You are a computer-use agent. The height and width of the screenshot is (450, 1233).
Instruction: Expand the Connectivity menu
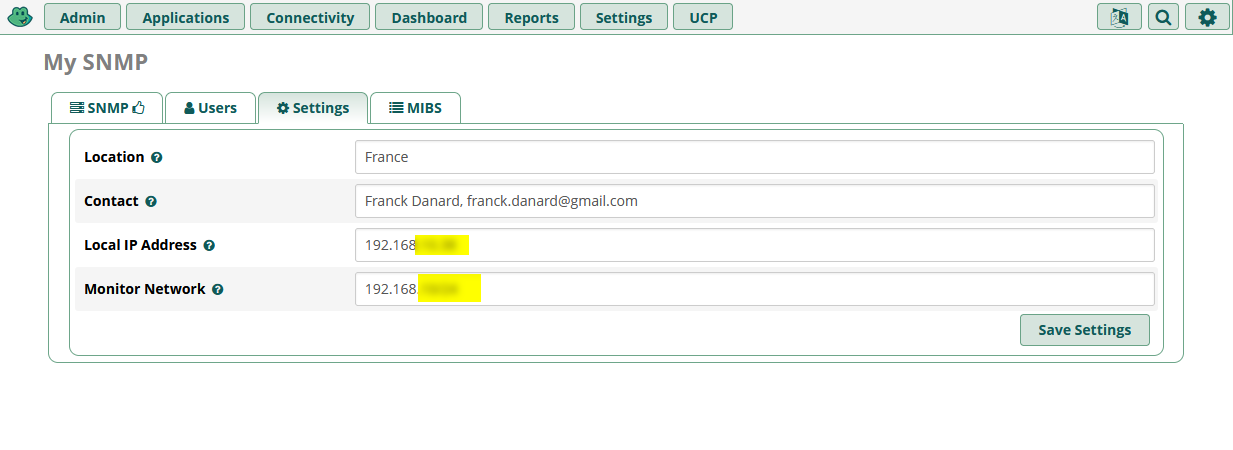pos(310,17)
